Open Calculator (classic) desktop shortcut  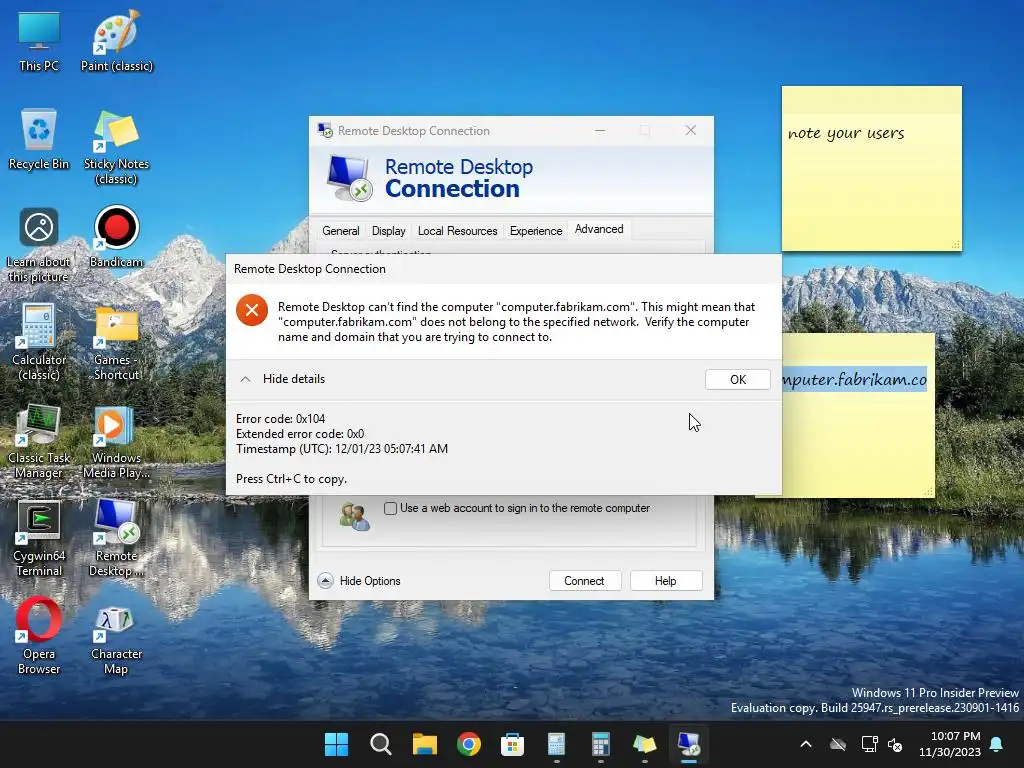[39, 343]
